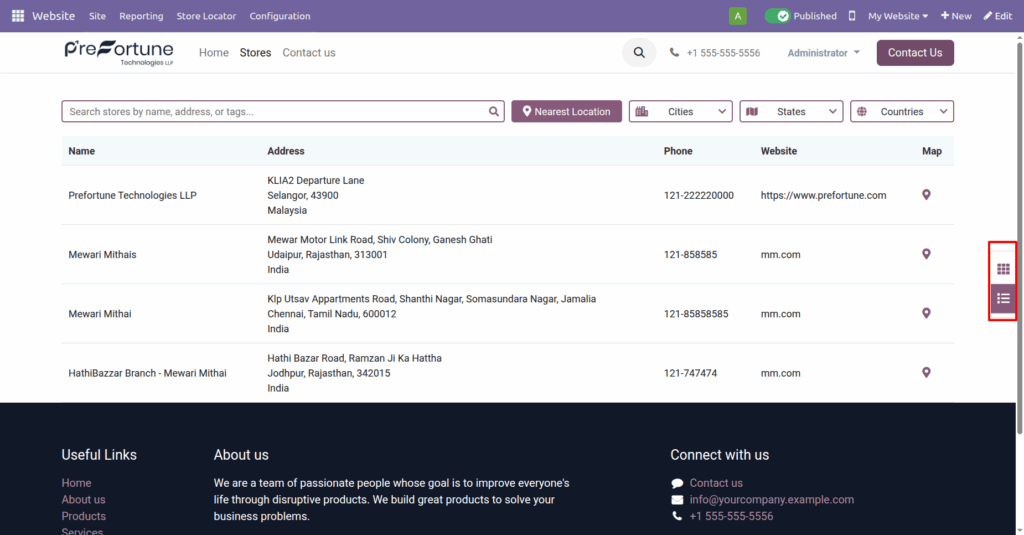1024x535 pixels.
Task: Open https://www.prefortune.com website link
Action: 823,195
